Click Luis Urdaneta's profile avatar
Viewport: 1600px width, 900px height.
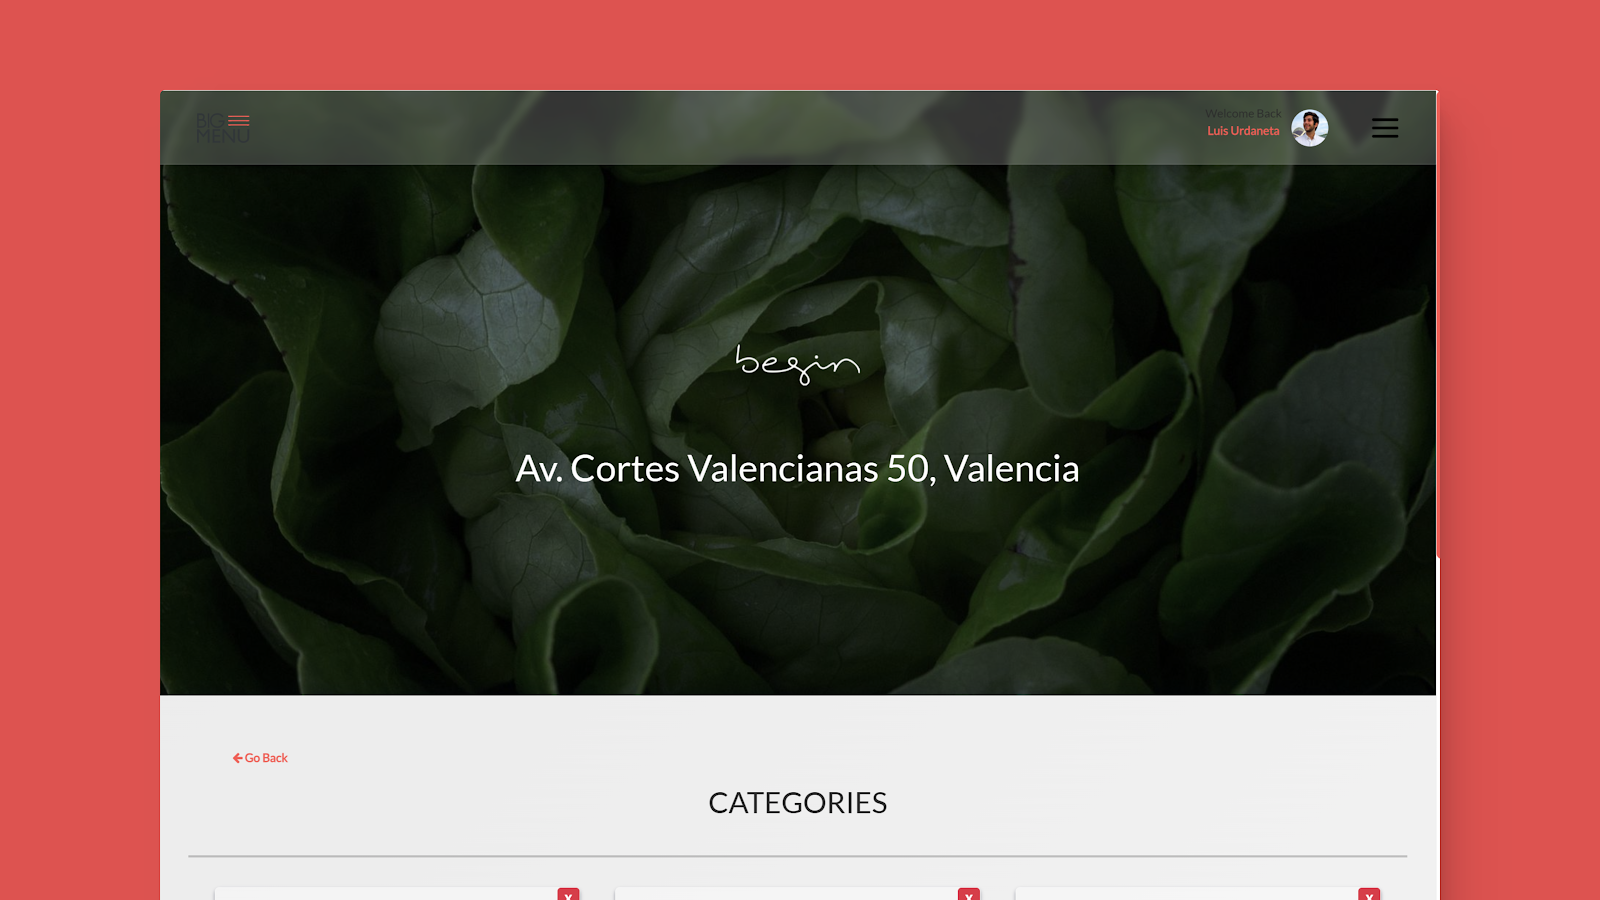1310,128
